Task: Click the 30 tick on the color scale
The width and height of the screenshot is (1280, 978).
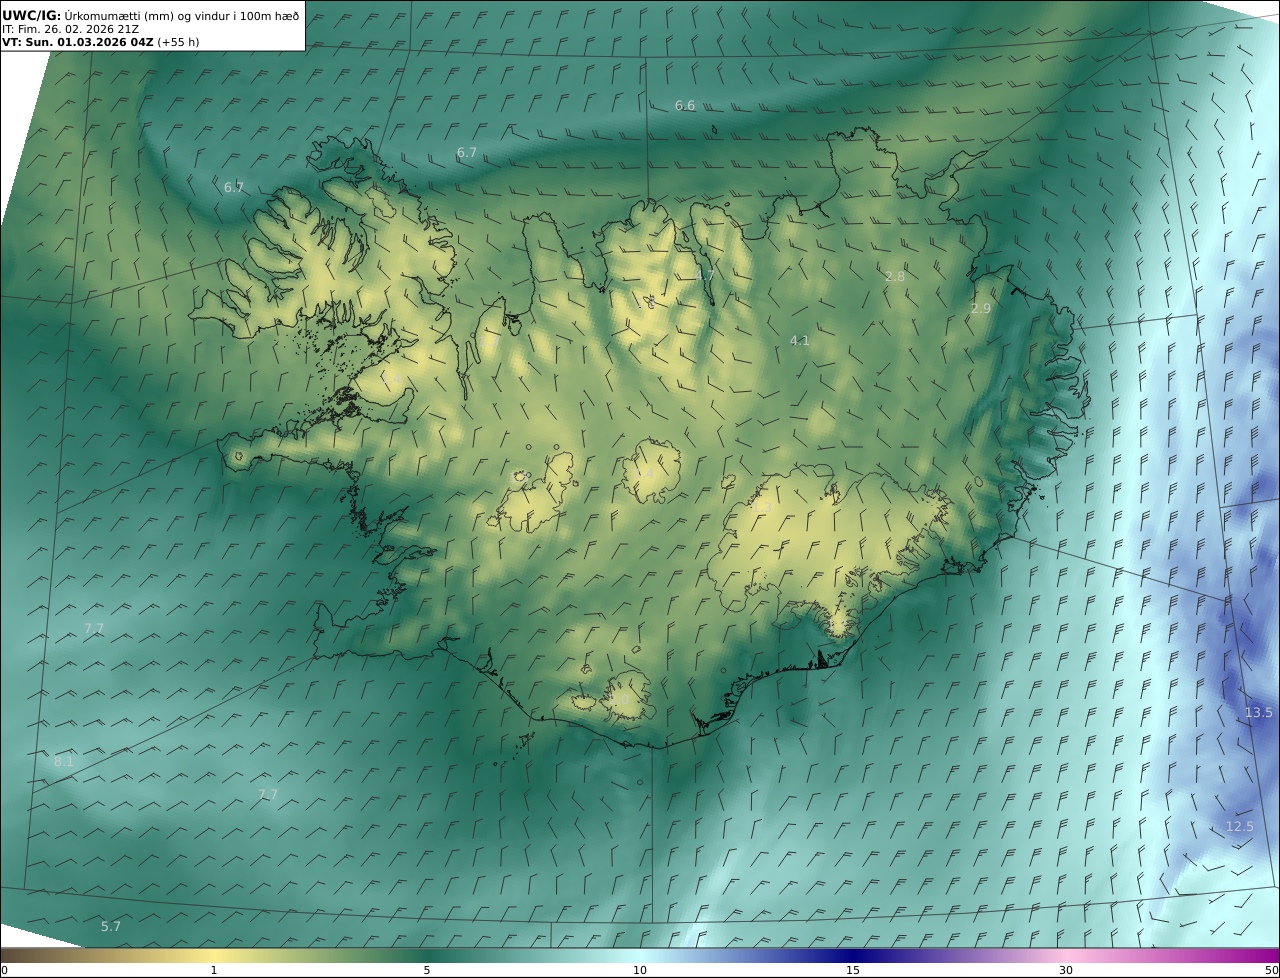Action: (1066, 970)
